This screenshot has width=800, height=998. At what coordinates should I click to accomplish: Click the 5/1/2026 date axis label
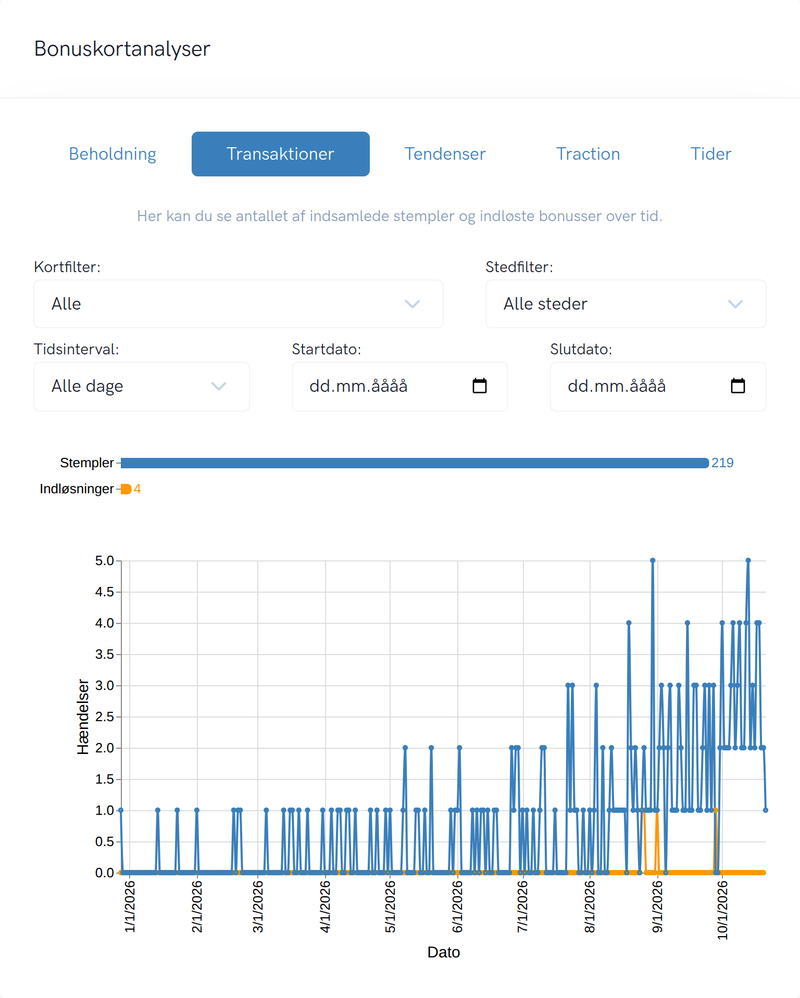[x=390, y=907]
